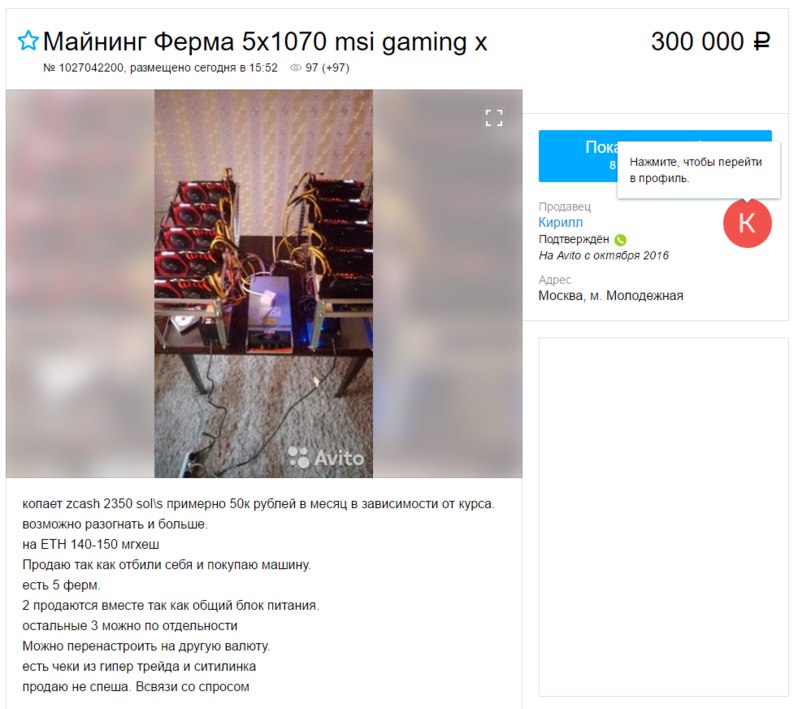
Task: Click the Avito watermark logo on photo
Action: [x=326, y=458]
